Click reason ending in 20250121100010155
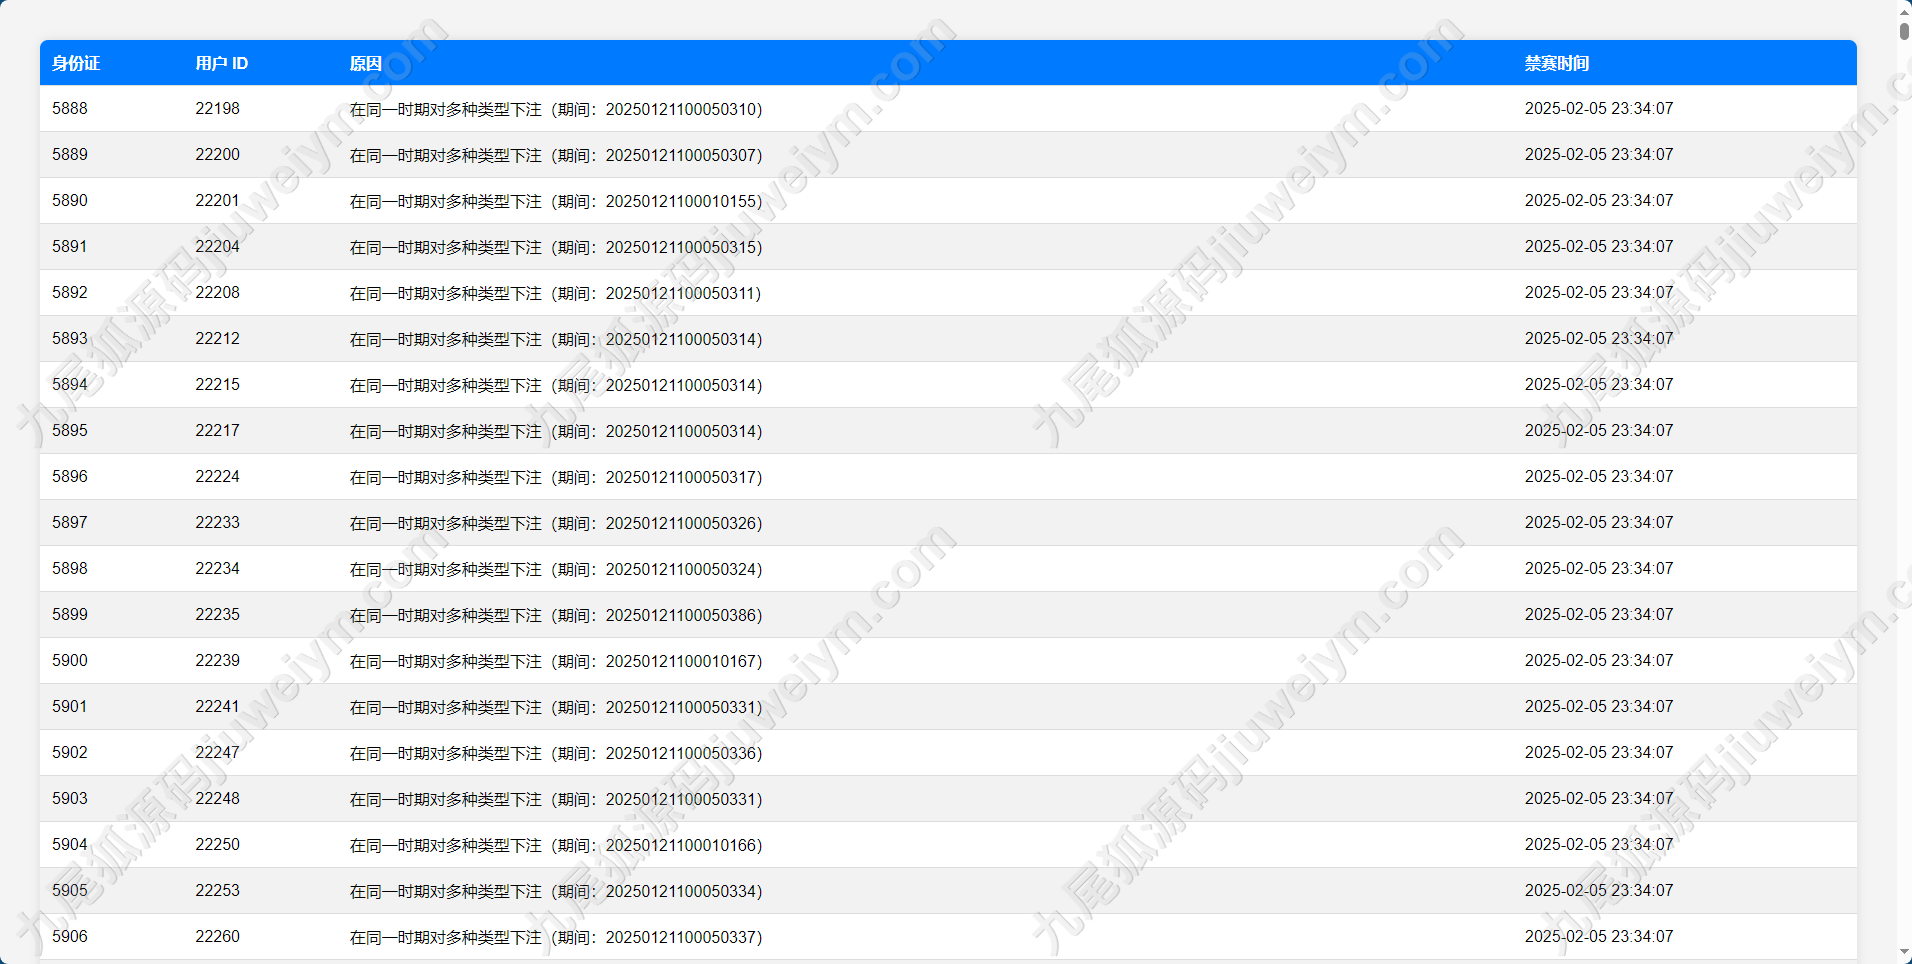Screen dimensions: 1912x964 (556, 201)
